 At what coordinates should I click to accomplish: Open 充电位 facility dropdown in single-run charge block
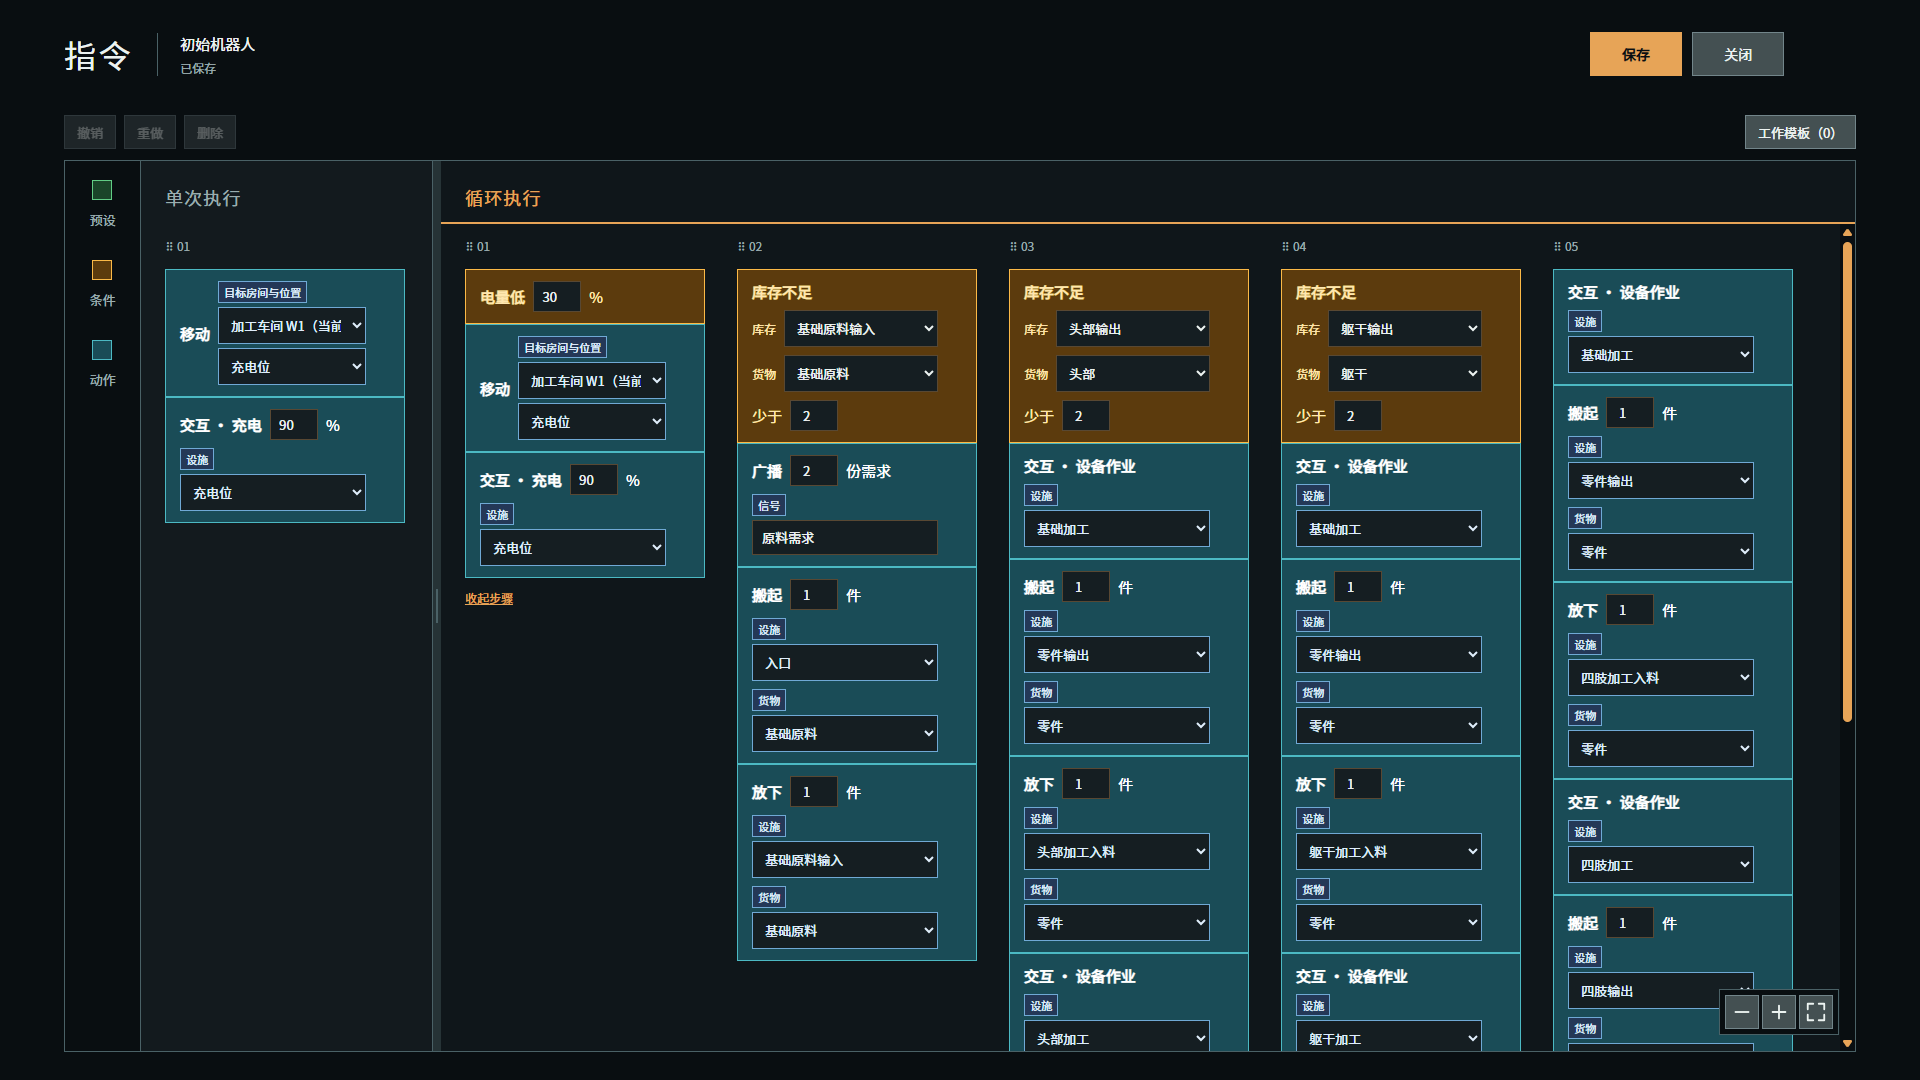[x=273, y=492]
